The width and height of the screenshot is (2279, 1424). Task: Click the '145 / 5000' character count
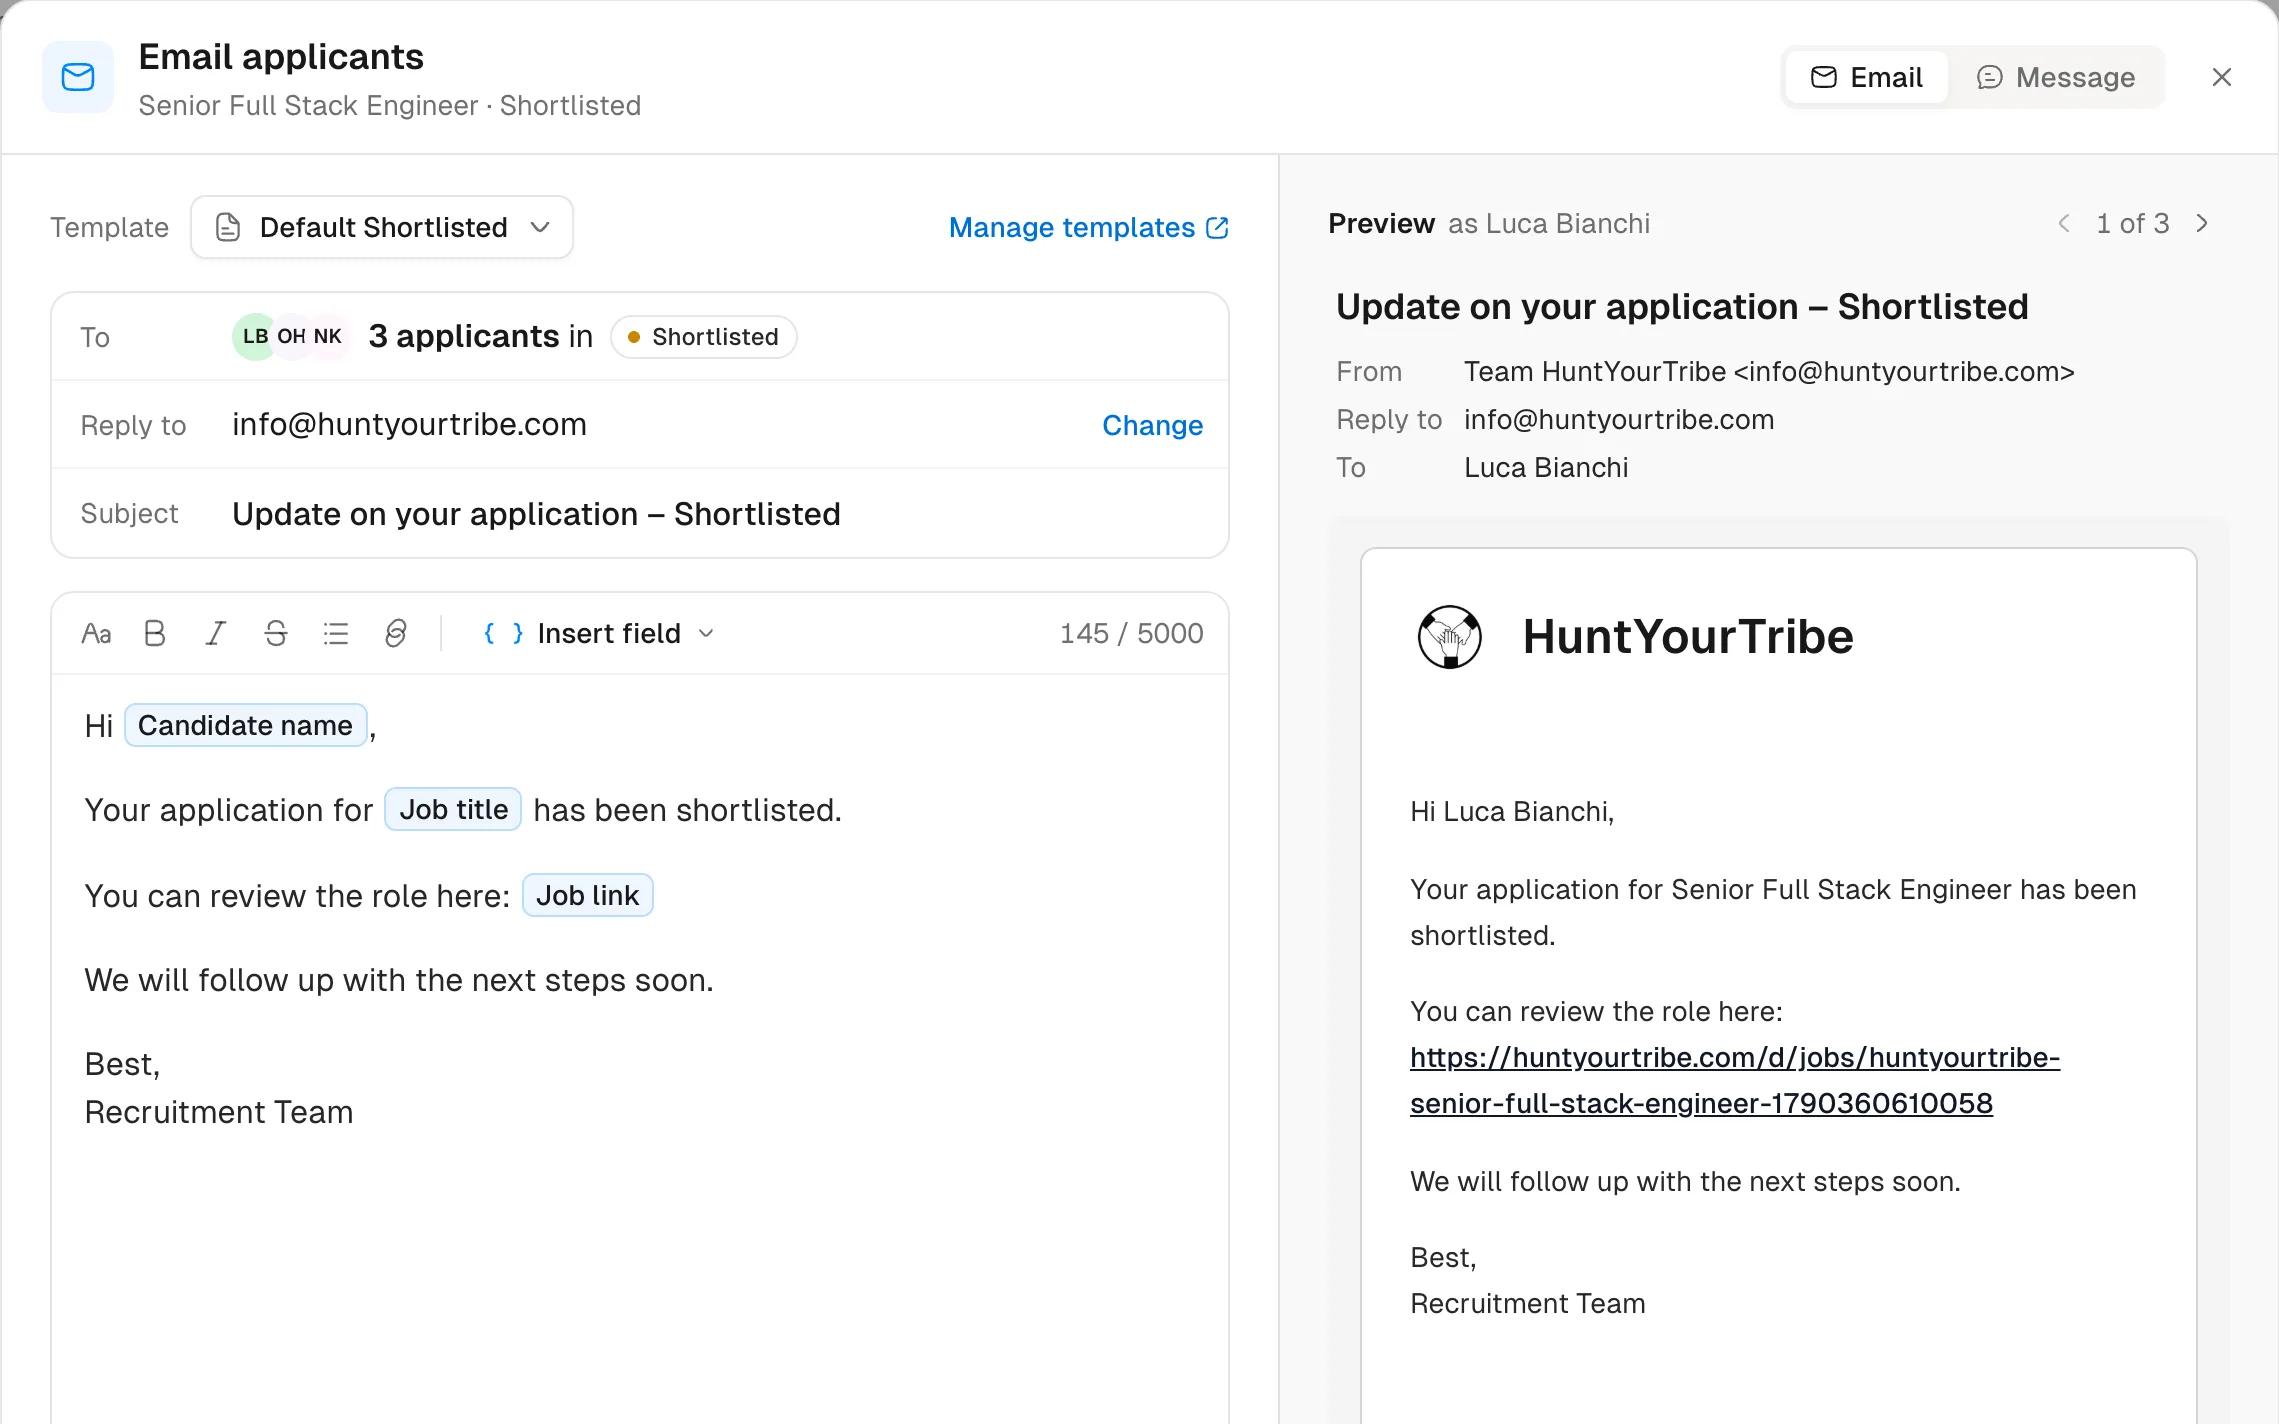point(1131,634)
